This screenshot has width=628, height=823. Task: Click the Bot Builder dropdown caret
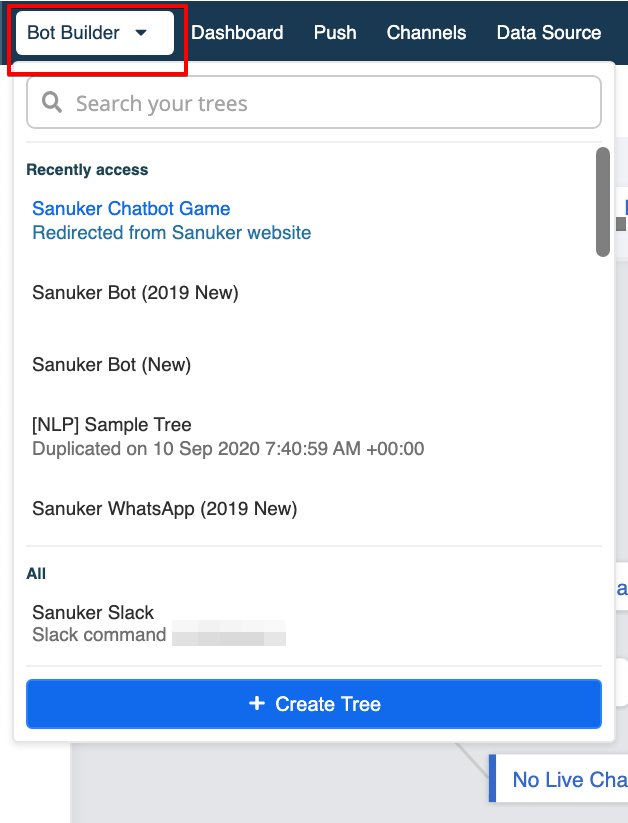click(141, 33)
